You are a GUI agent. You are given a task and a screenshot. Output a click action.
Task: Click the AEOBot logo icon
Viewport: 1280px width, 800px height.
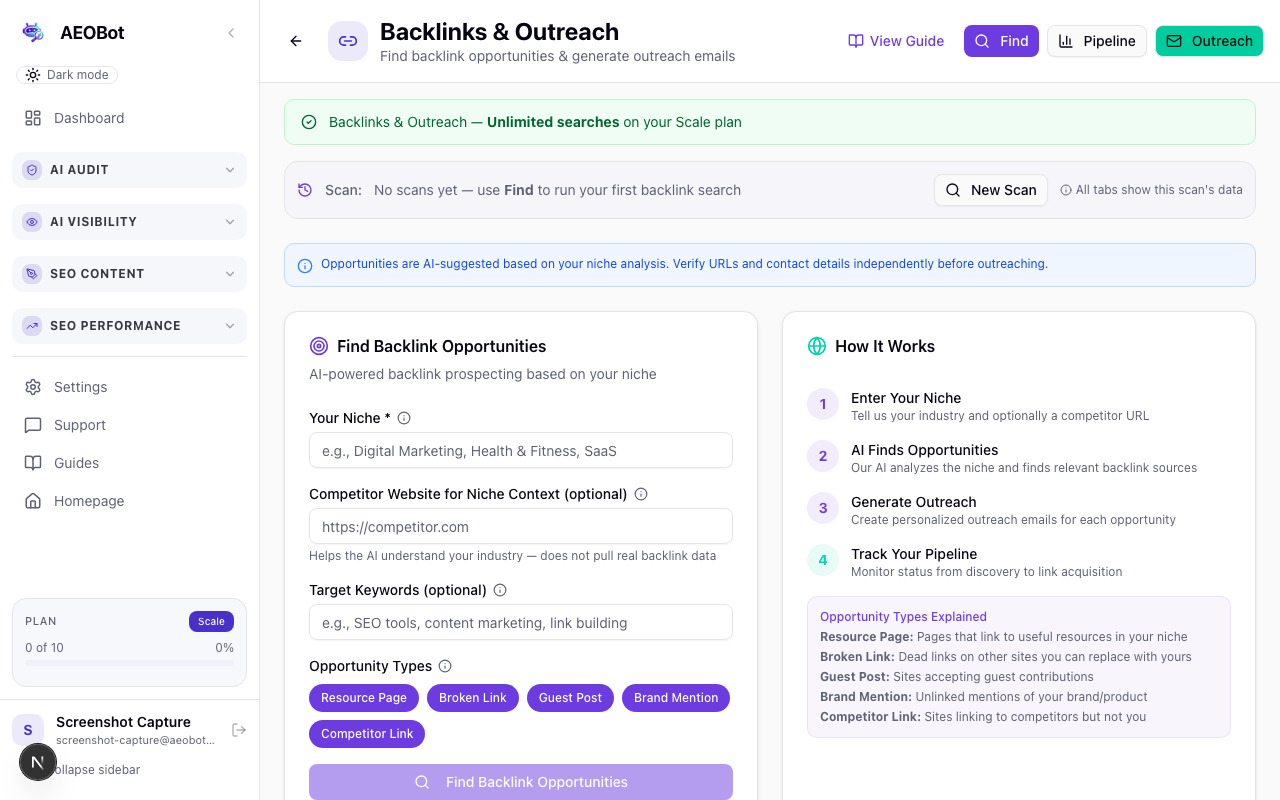[33, 33]
